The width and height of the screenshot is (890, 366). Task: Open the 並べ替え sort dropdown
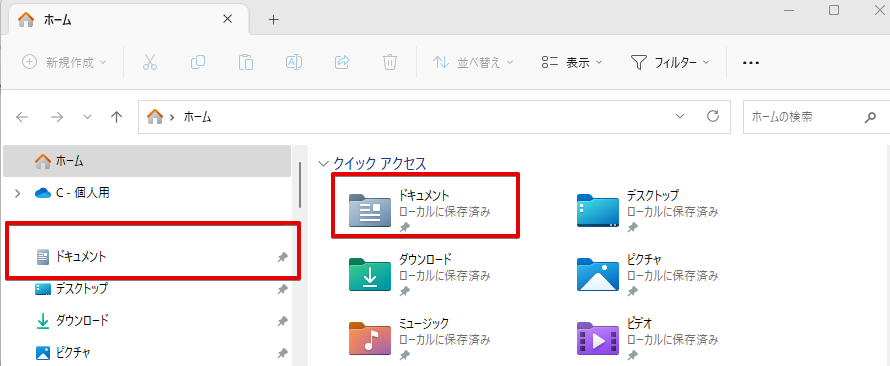473,62
